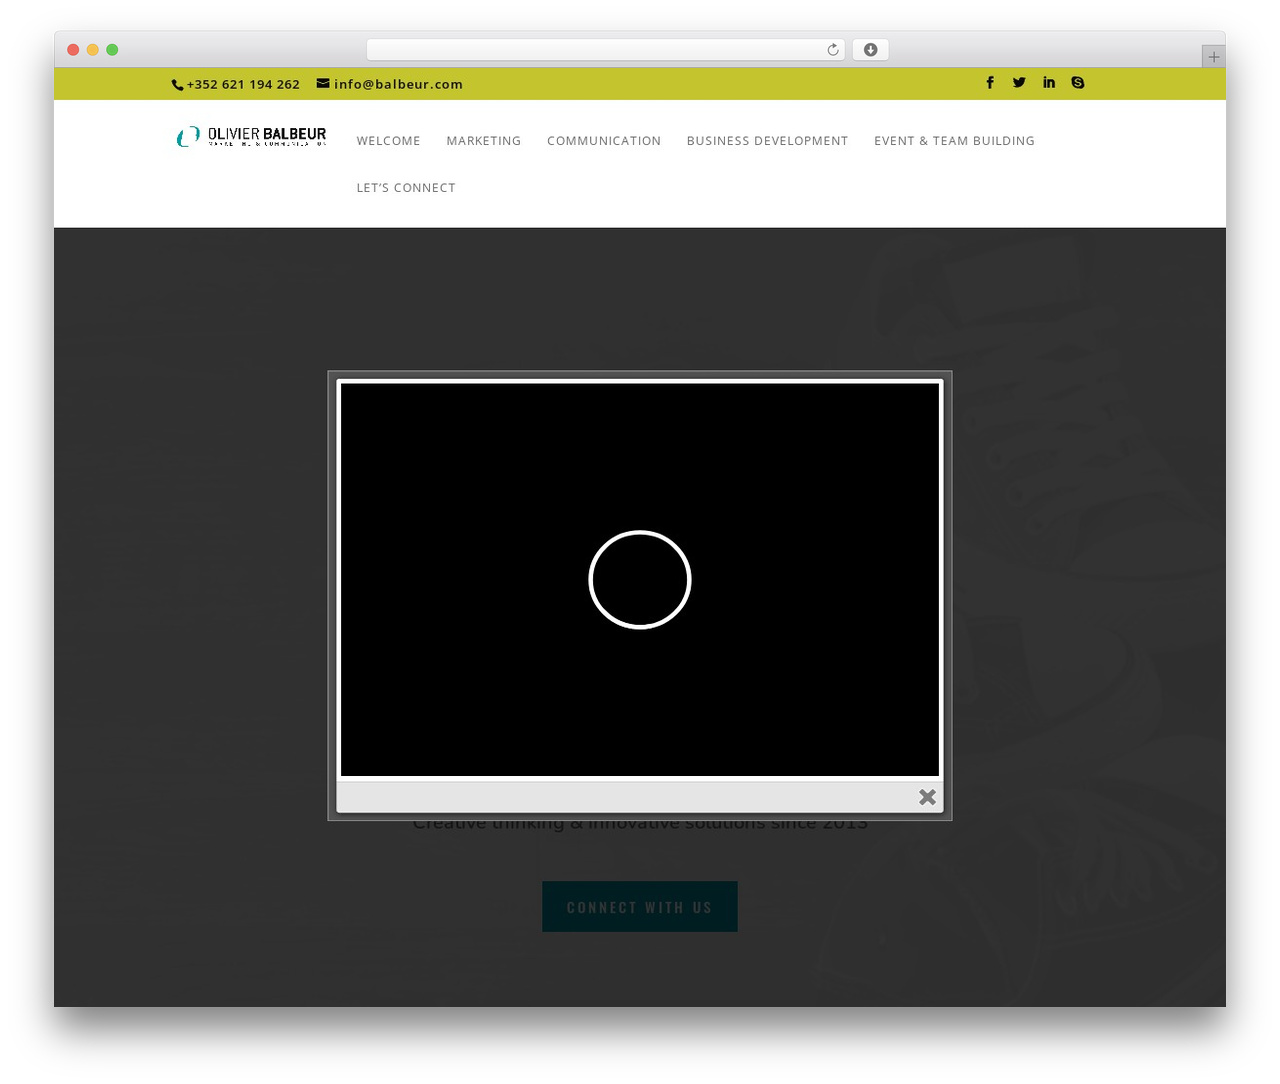Reload the page with refresh icon
Viewport: 1280px width, 1084px height.
(x=833, y=50)
